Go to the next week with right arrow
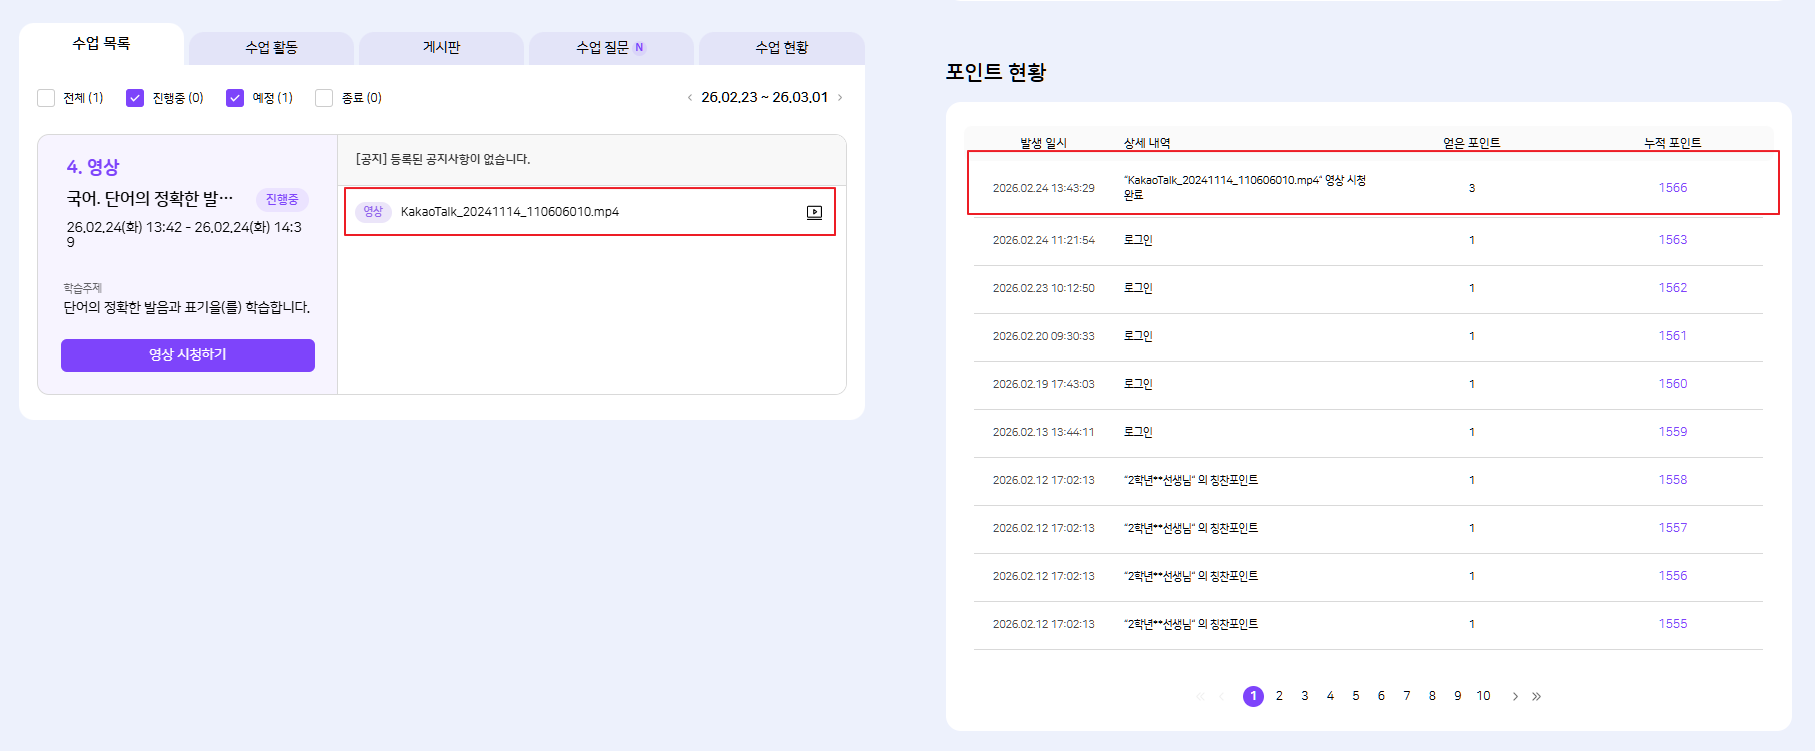The image size is (1815, 751). (840, 98)
